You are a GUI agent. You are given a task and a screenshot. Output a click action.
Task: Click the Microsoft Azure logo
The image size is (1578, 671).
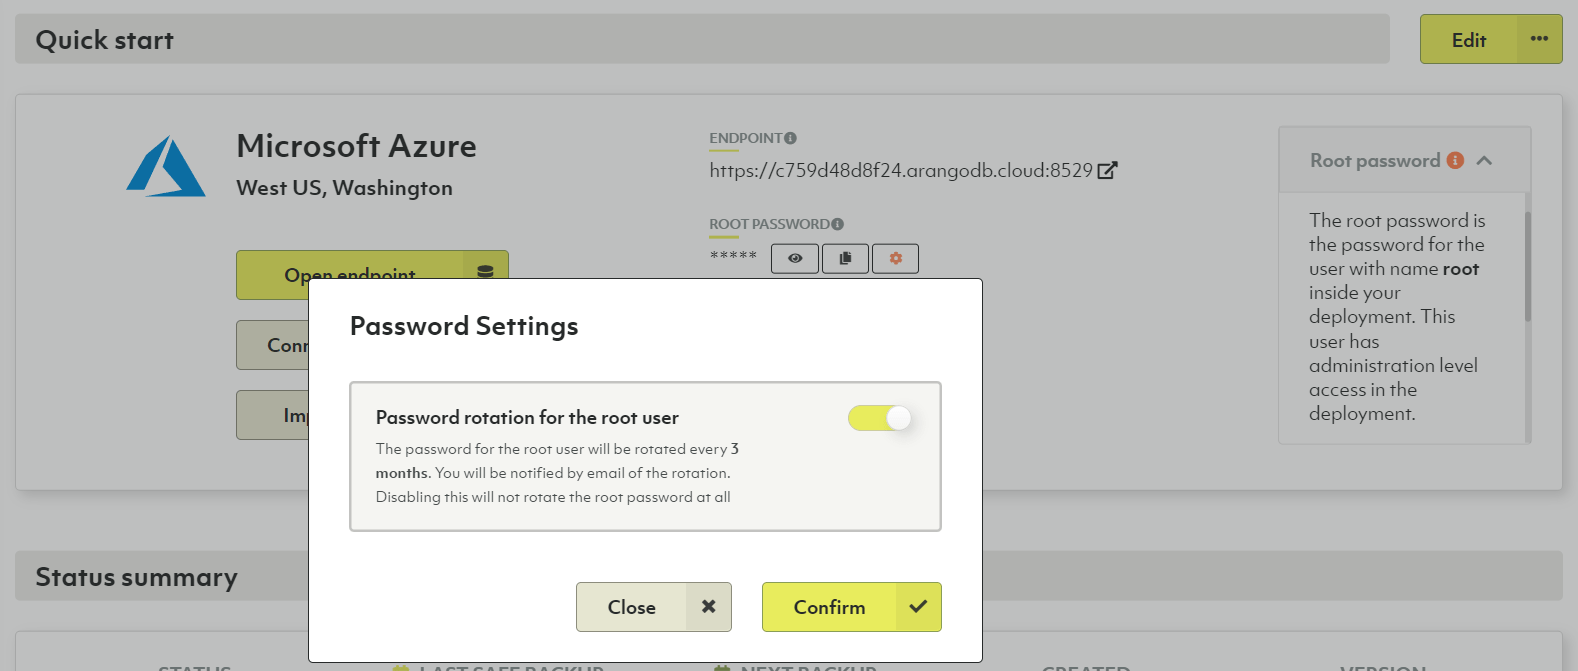[166, 167]
